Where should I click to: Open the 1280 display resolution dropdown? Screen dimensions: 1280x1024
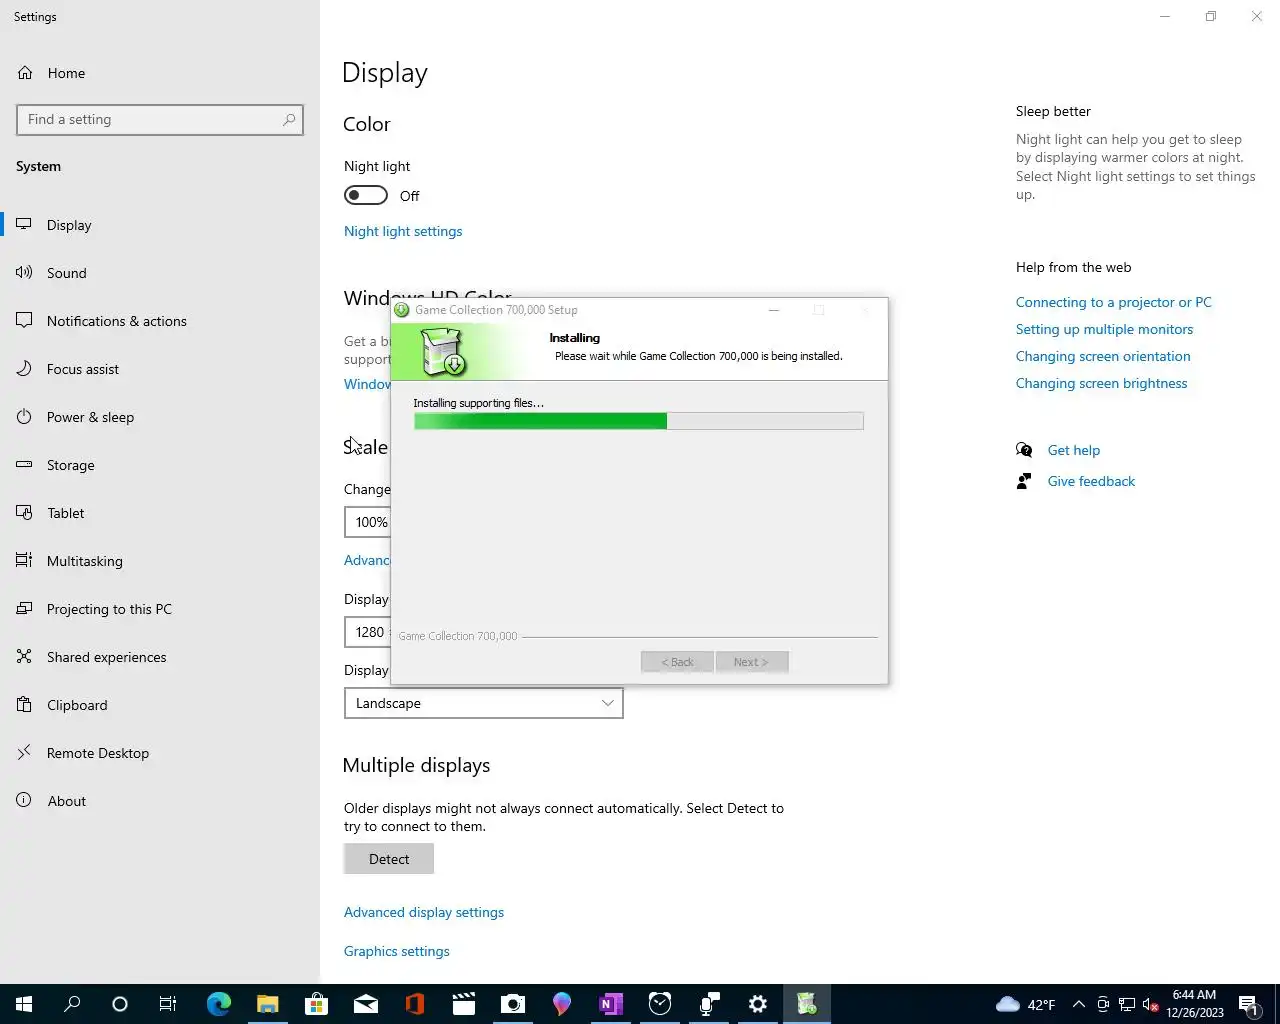point(368,632)
